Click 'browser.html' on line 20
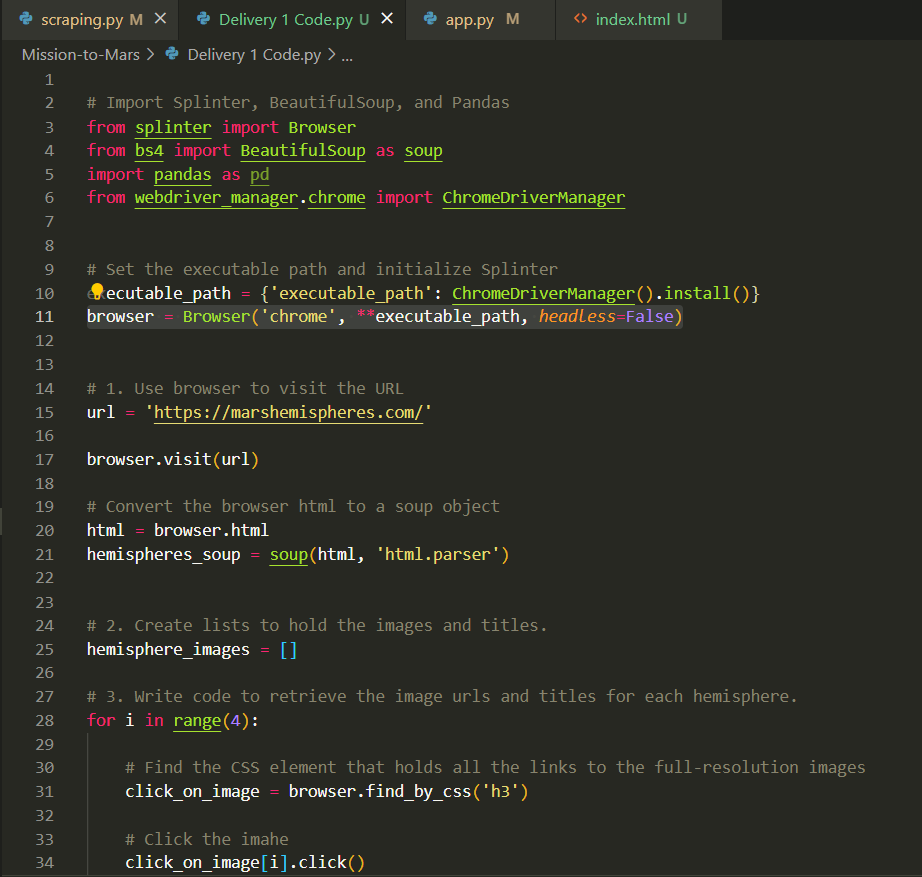Screen dimensions: 922x877 pos(211,531)
